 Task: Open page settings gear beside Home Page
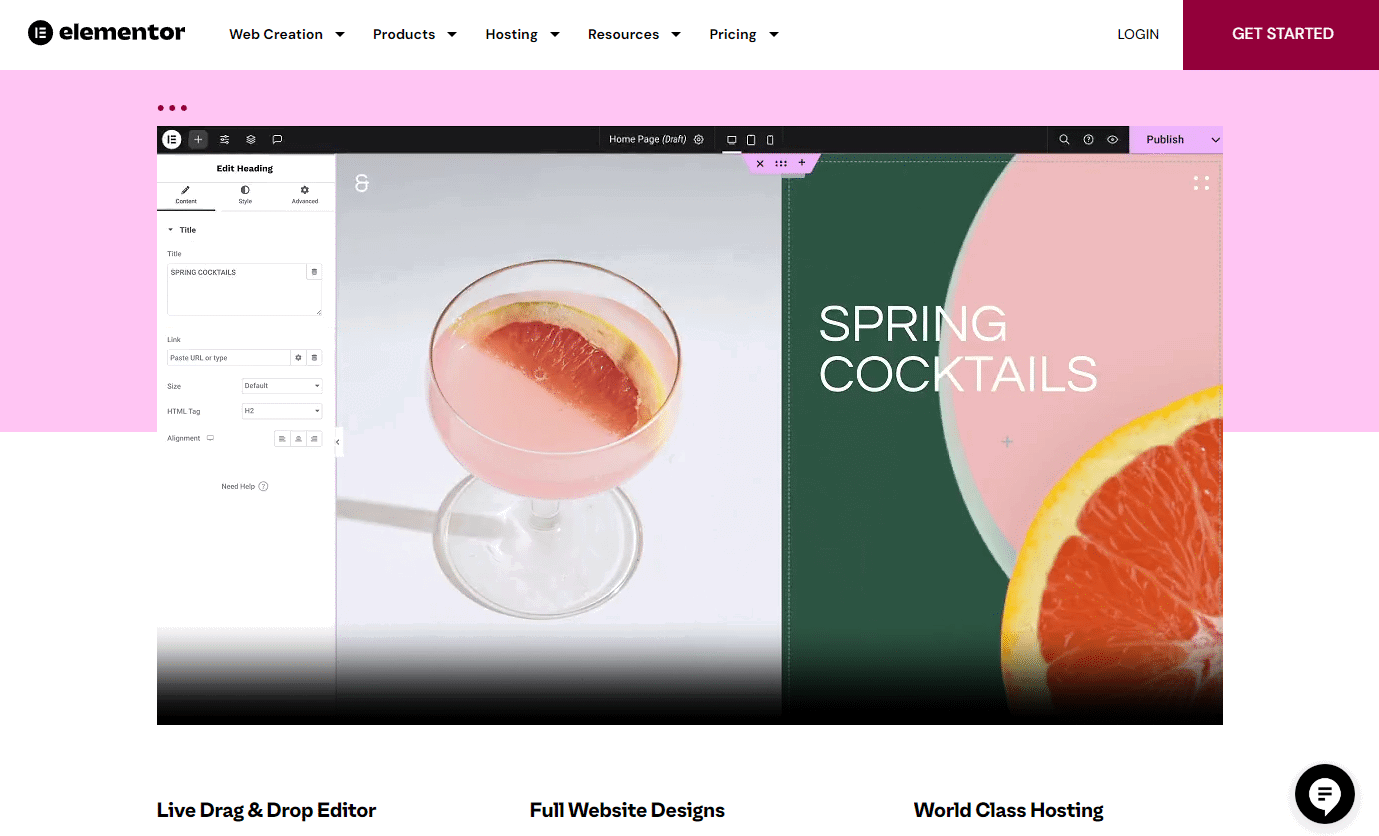tap(699, 139)
